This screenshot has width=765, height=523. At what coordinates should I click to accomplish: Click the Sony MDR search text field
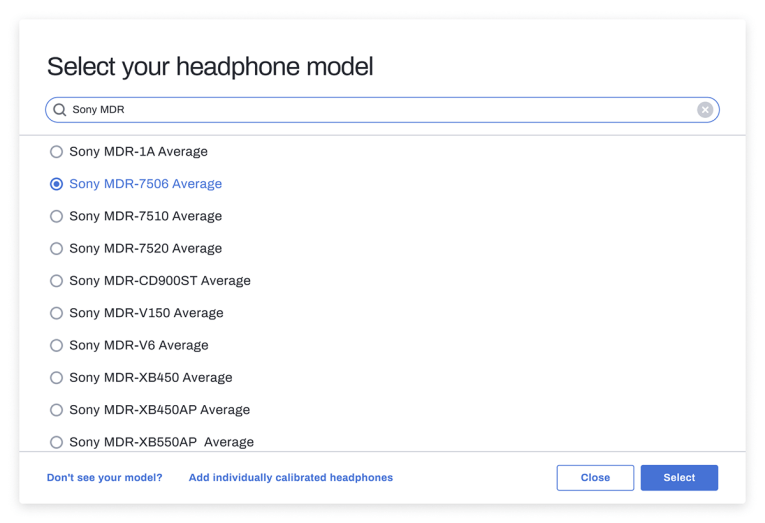coord(382,110)
